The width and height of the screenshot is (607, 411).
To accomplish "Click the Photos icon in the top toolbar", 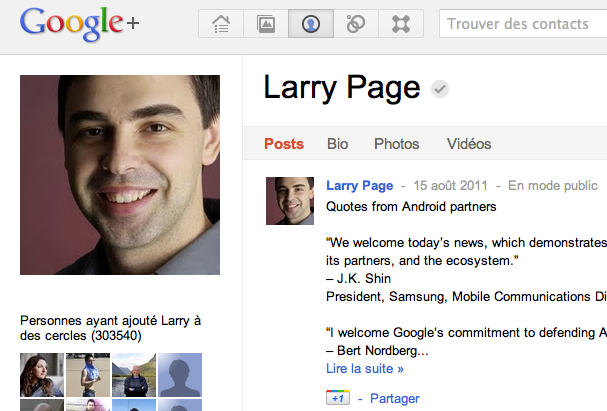I will tap(266, 24).
